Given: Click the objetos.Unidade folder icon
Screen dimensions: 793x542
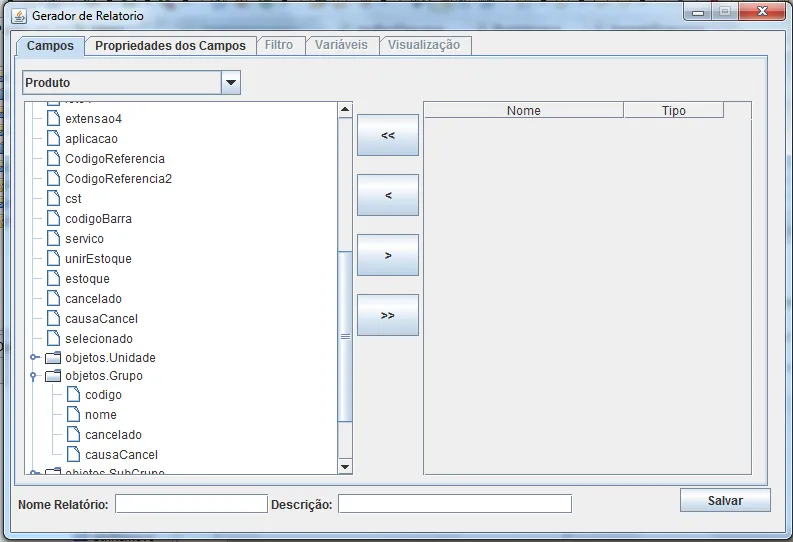Looking at the screenshot, I should [53, 357].
